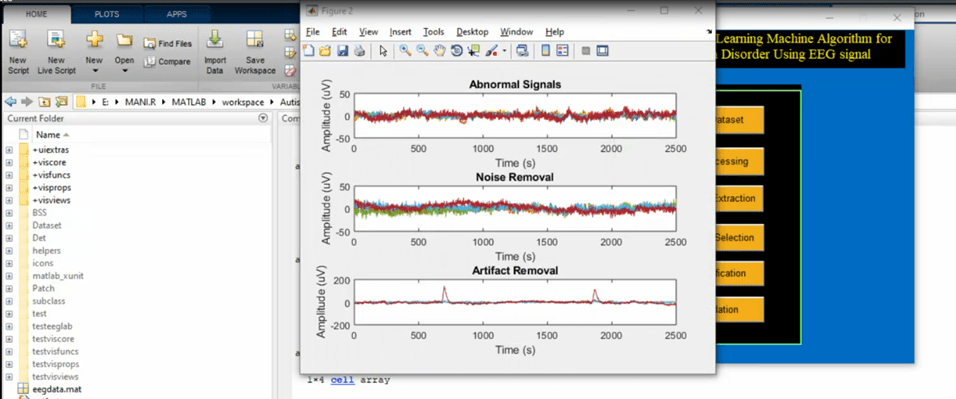Expand the +viscore folder
The width and height of the screenshot is (956, 399).
click(x=9, y=162)
